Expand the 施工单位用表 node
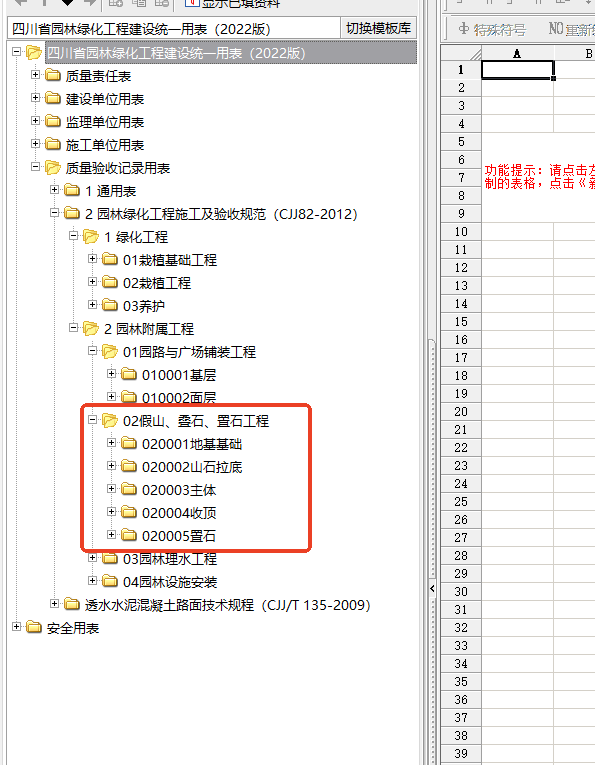The height and width of the screenshot is (765, 595). point(35,143)
